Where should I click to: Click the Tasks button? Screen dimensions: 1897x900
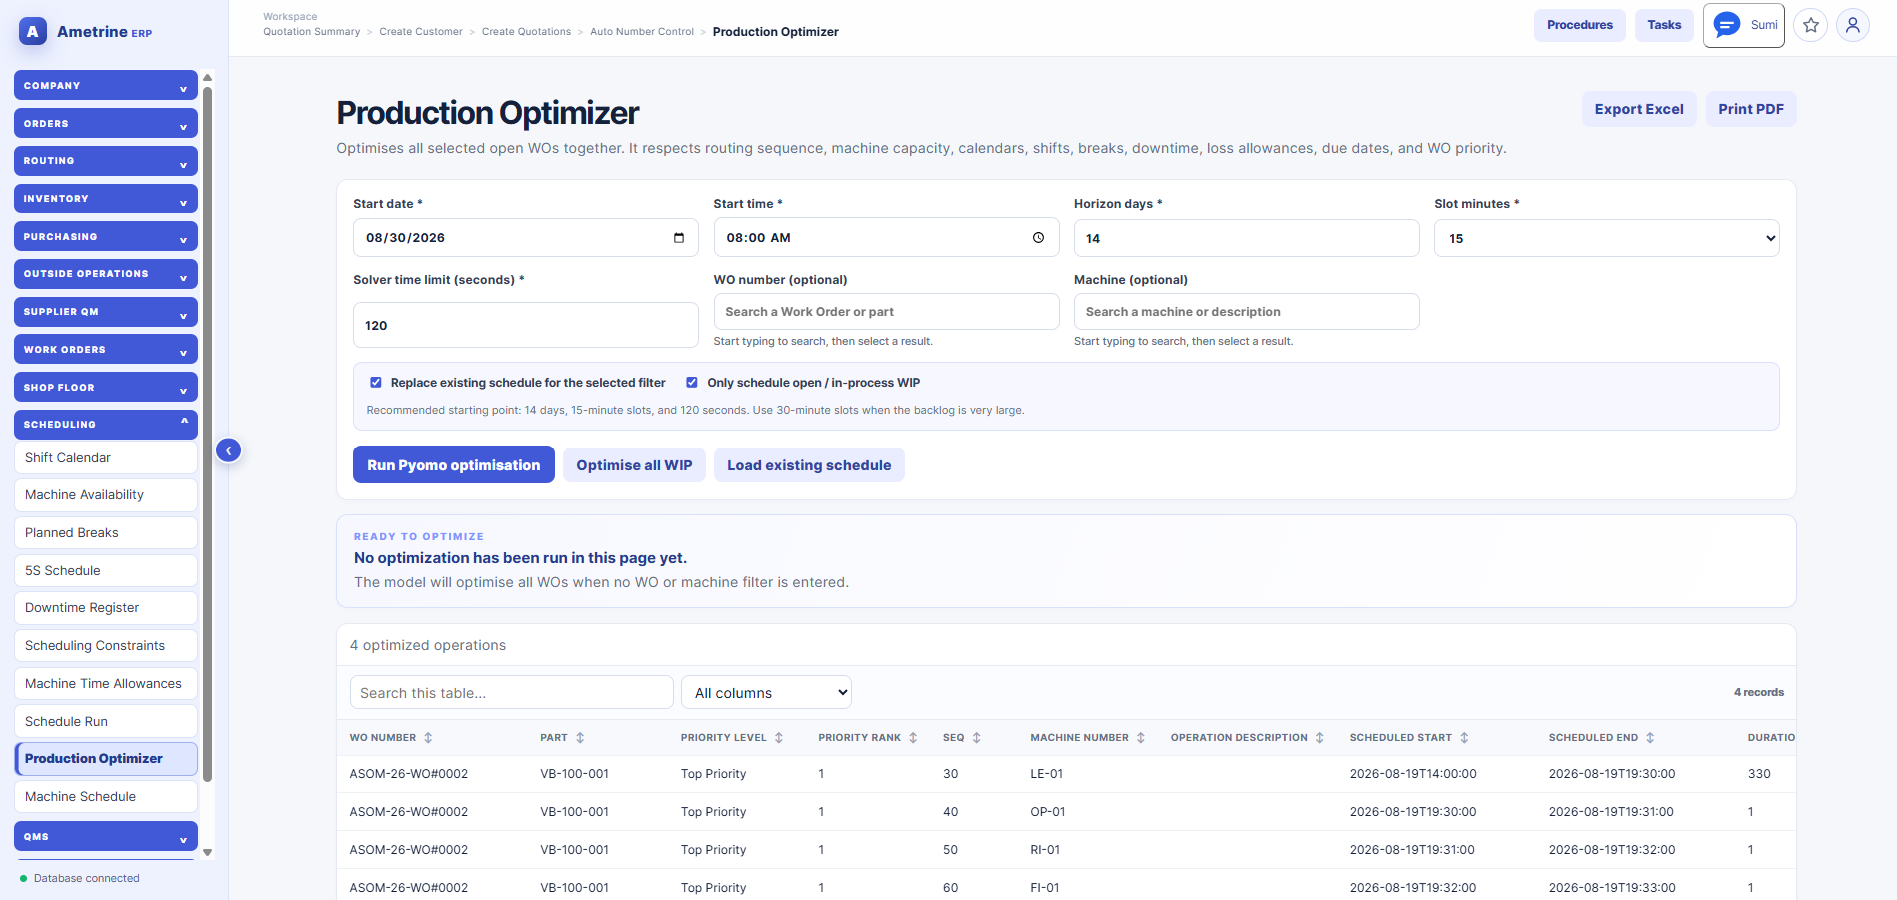point(1664,25)
